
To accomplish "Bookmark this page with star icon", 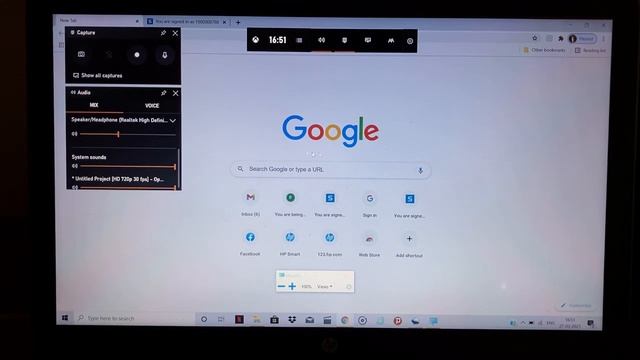I will [535, 38].
